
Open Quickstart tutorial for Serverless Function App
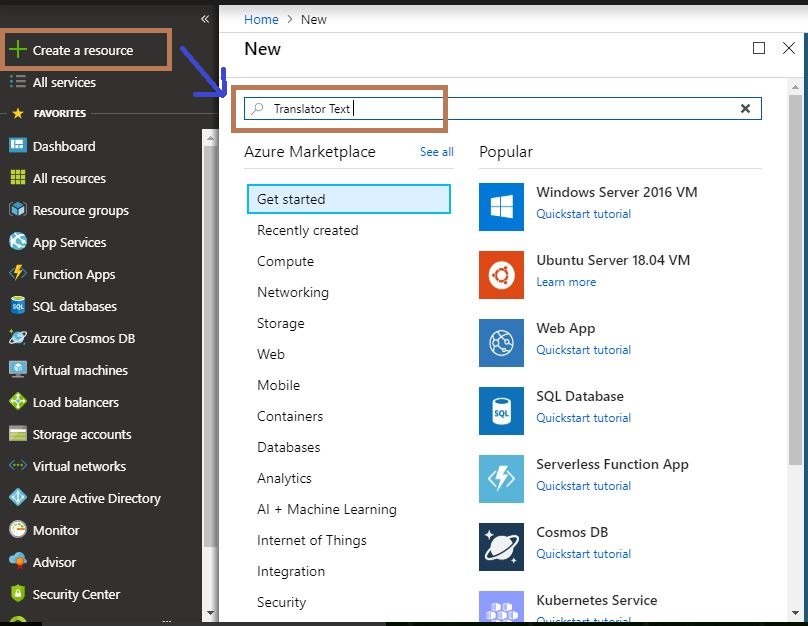coord(583,486)
